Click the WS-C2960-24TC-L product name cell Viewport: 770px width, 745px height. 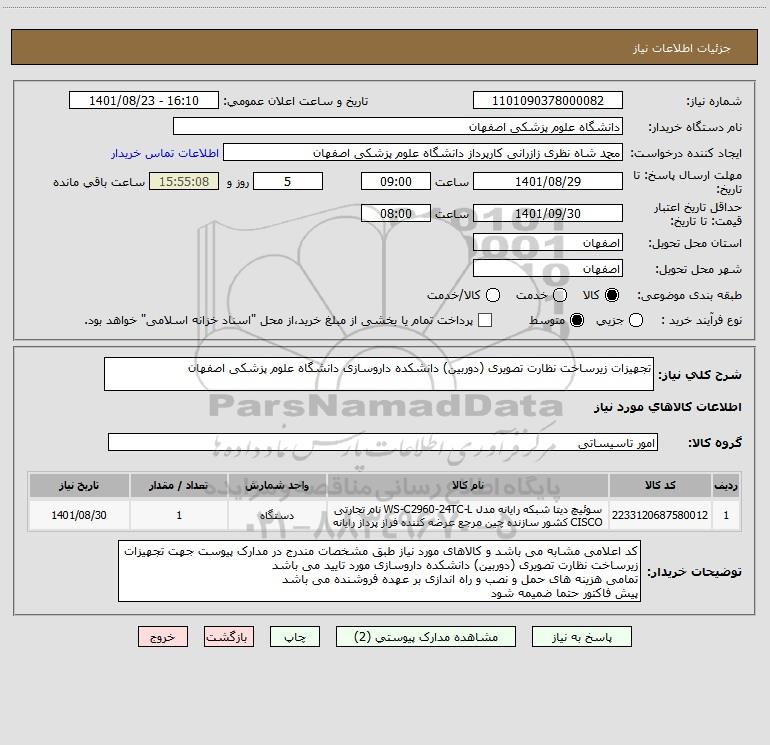pos(468,515)
